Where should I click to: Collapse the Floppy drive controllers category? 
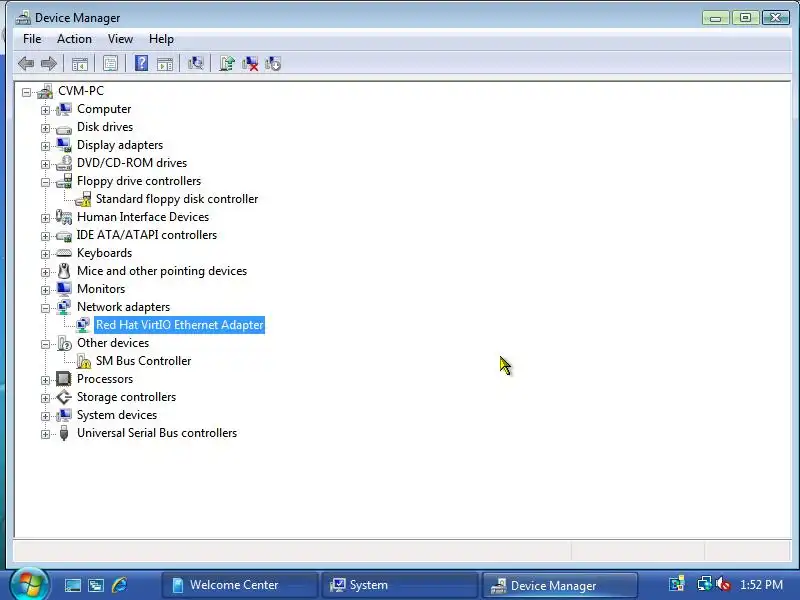pyautogui.click(x=45, y=182)
